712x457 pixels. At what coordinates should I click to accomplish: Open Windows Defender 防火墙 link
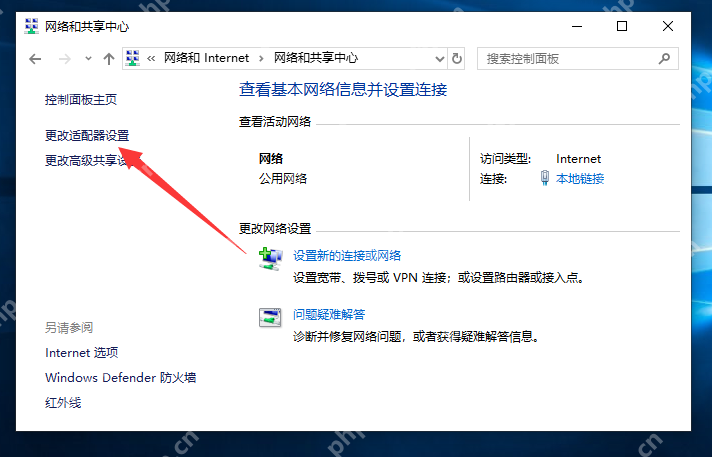[120, 378]
